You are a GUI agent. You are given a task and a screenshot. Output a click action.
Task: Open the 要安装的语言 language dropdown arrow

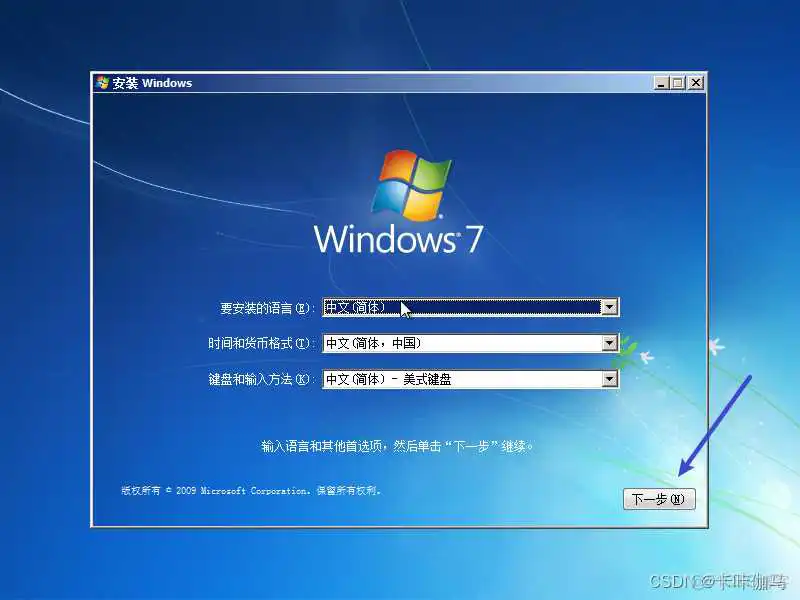coord(610,307)
